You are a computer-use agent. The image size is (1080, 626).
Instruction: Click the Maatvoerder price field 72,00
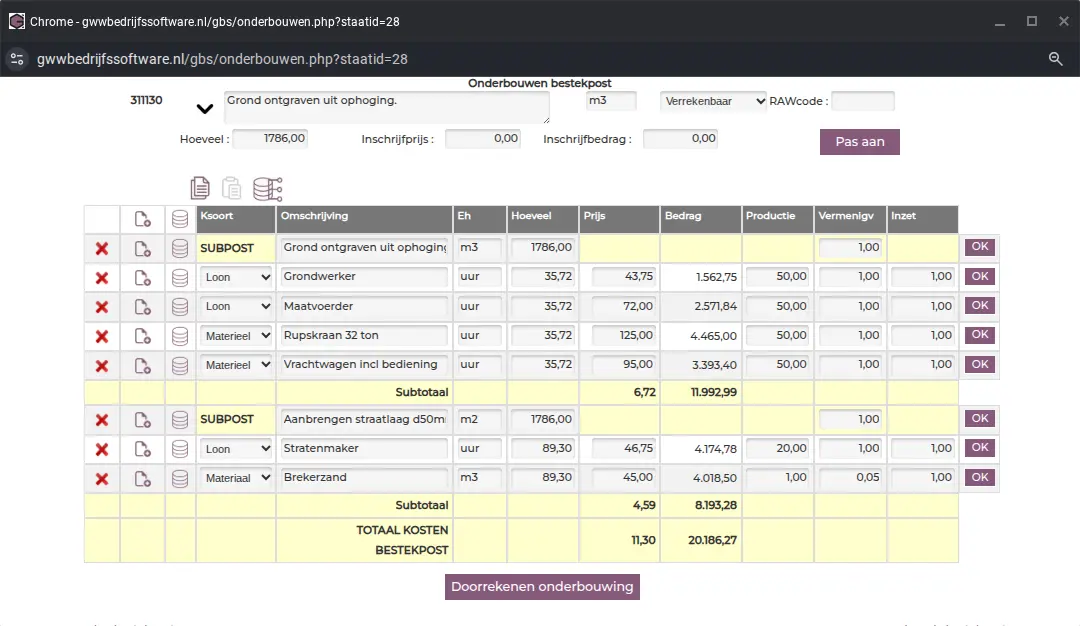(623, 306)
